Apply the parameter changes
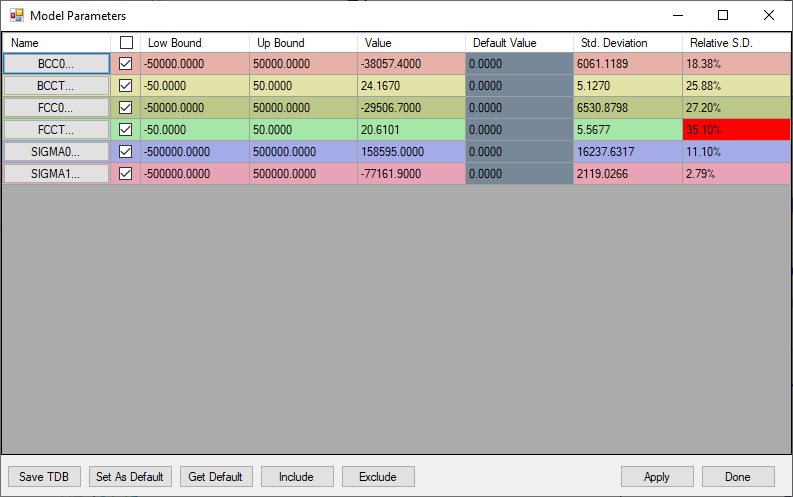This screenshot has width=793, height=497. point(657,477)
